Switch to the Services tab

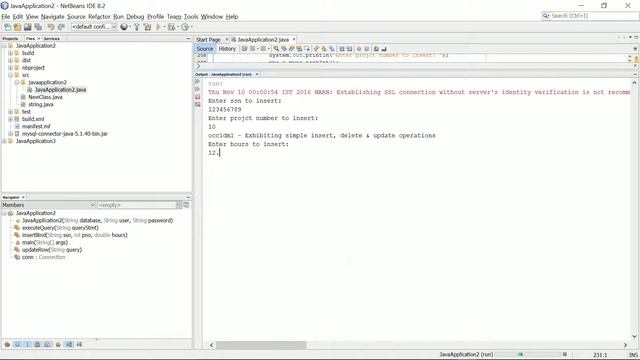point(51,38)
